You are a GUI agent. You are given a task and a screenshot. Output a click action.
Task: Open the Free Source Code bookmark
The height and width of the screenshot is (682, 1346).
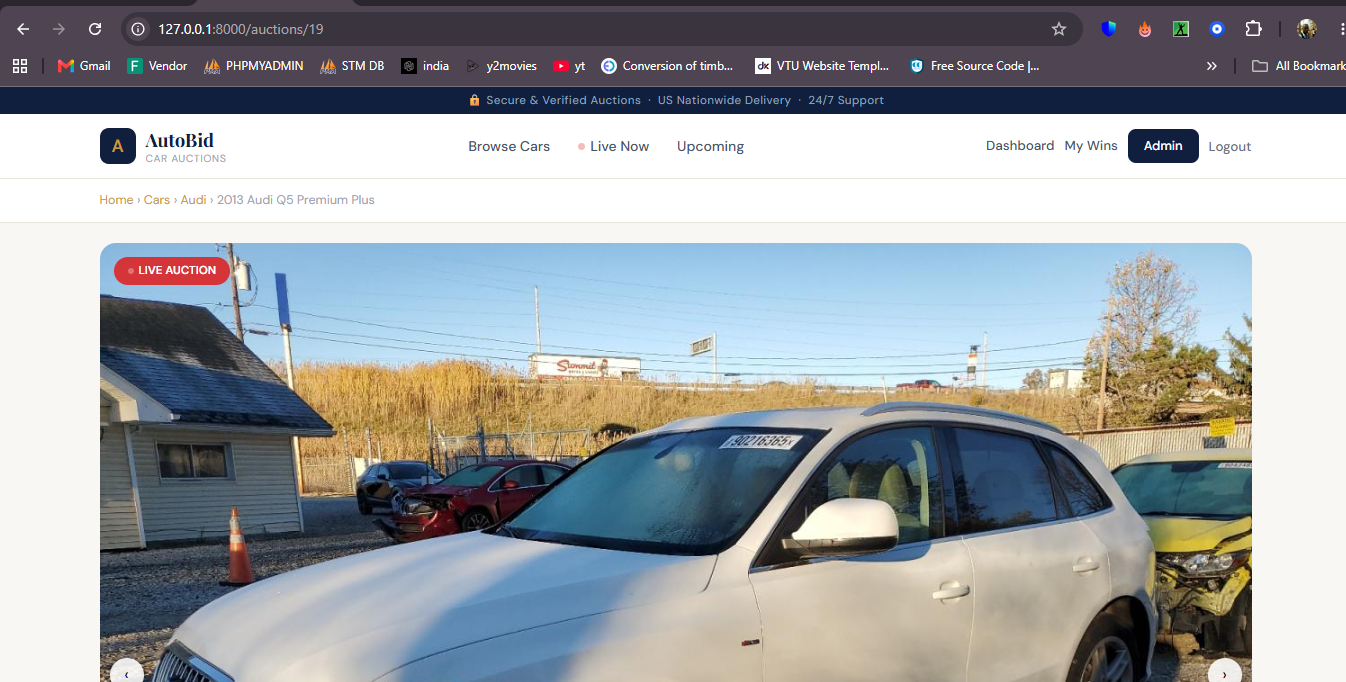click(x=974, y=66)
